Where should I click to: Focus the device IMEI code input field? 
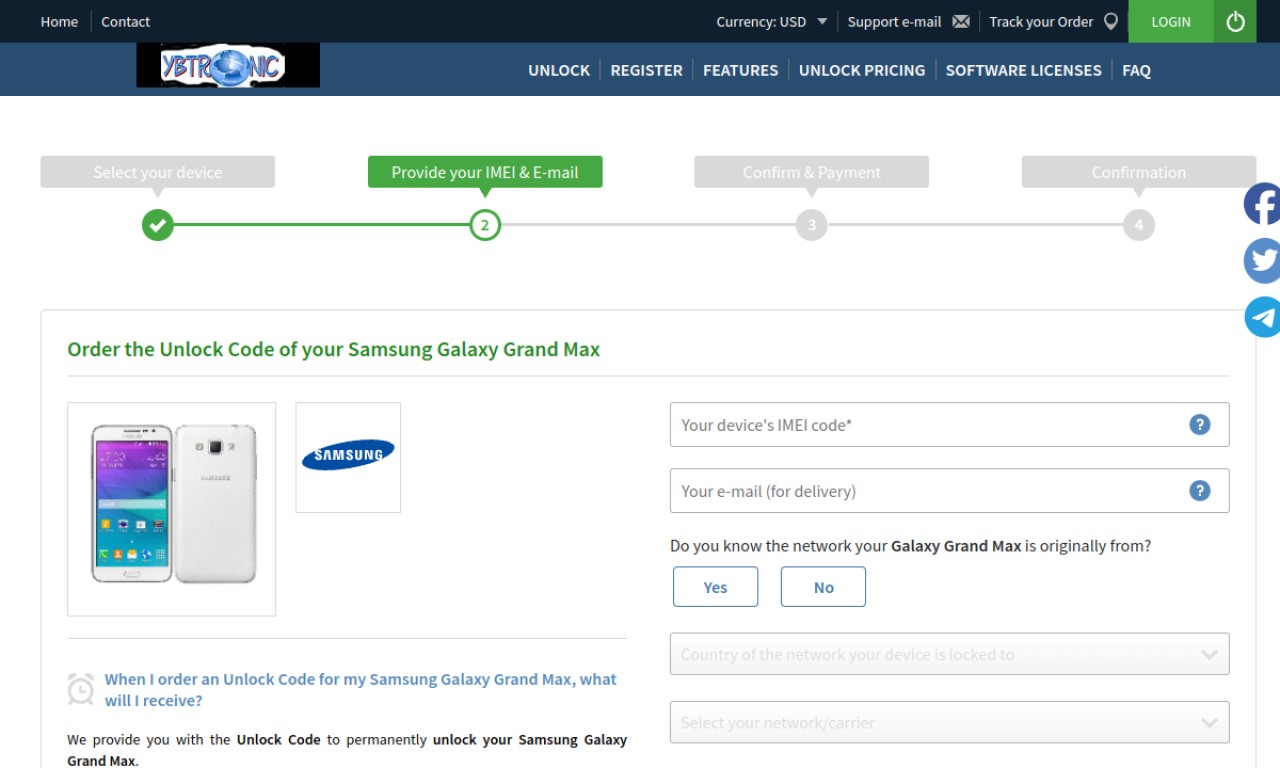click(950, 425)
